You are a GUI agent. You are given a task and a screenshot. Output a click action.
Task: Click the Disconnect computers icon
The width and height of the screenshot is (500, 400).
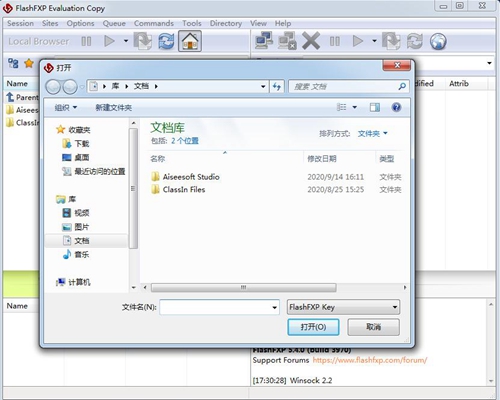287,41
